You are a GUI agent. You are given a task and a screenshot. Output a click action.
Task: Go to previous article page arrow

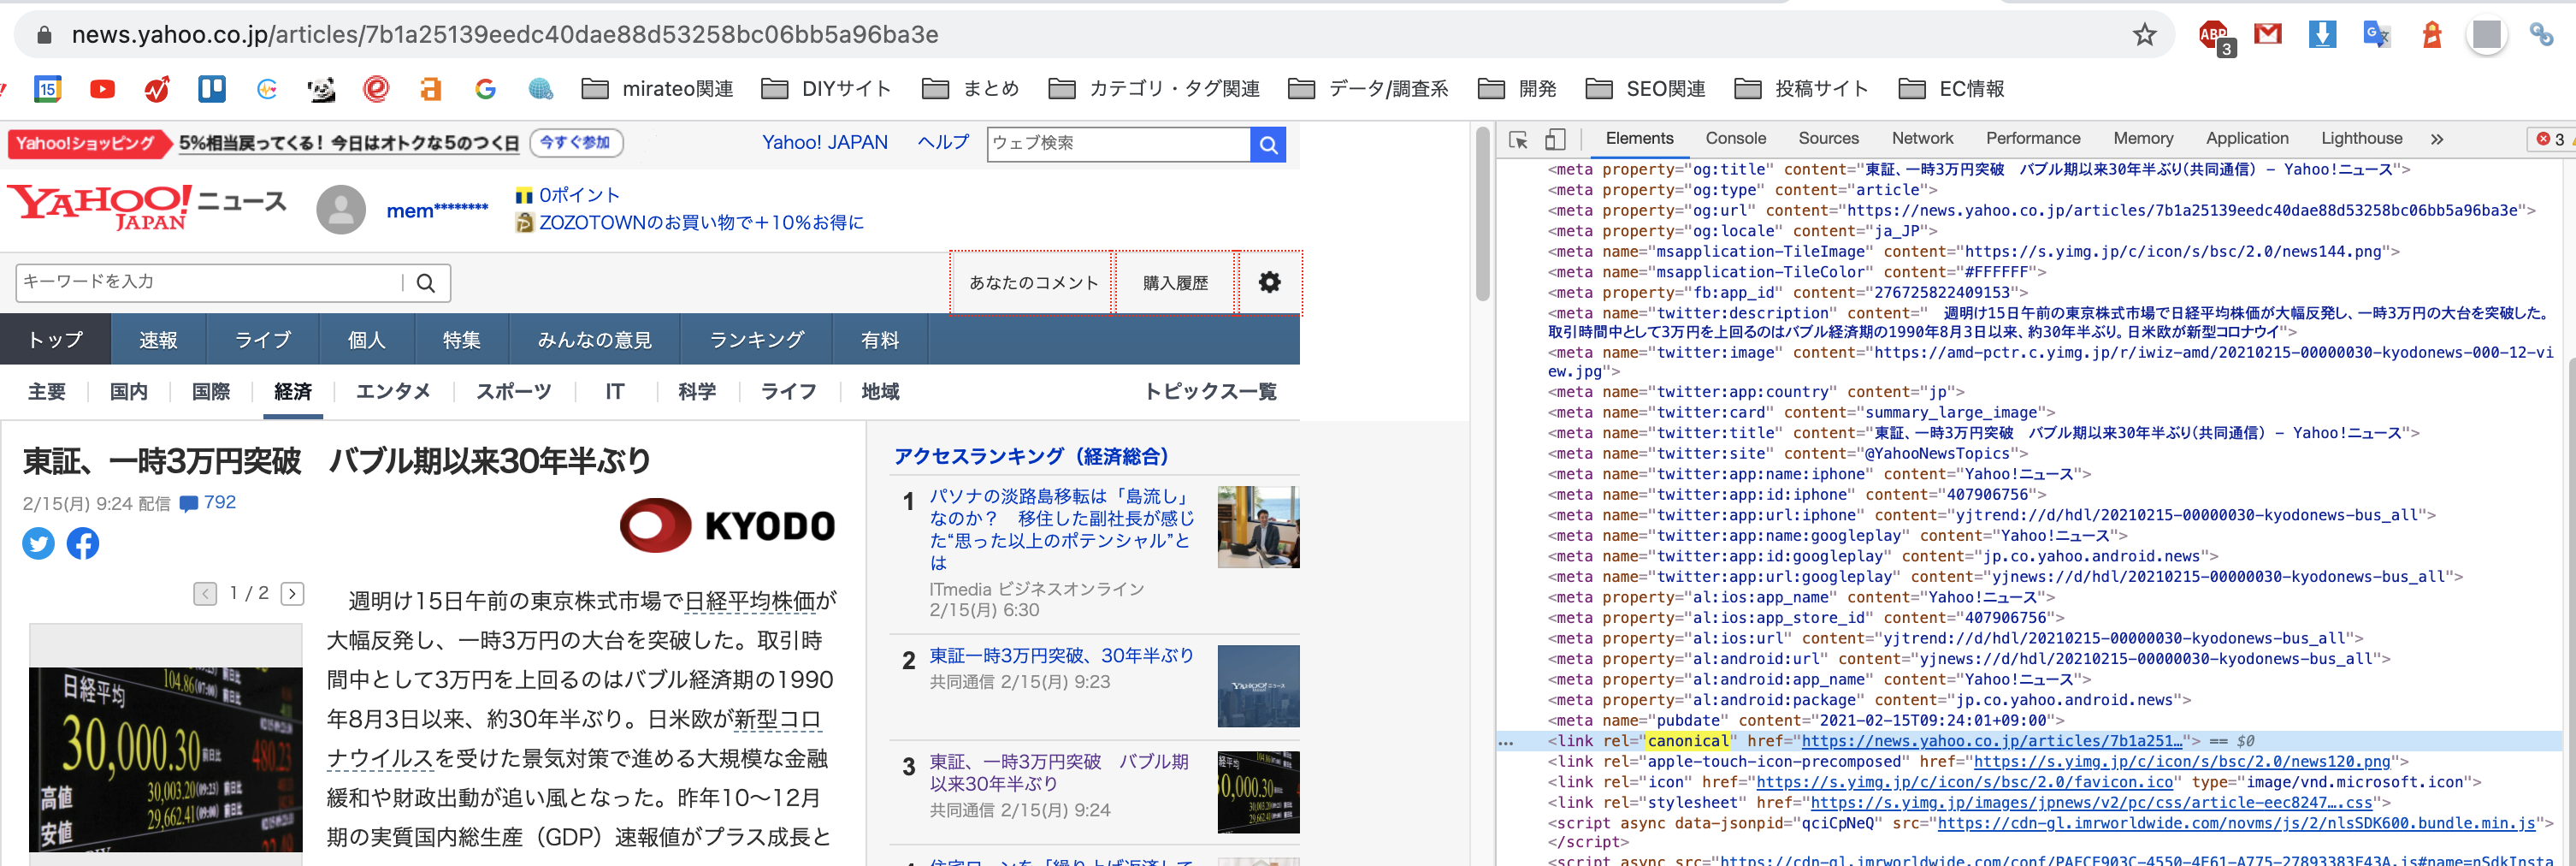pos(205,594)
